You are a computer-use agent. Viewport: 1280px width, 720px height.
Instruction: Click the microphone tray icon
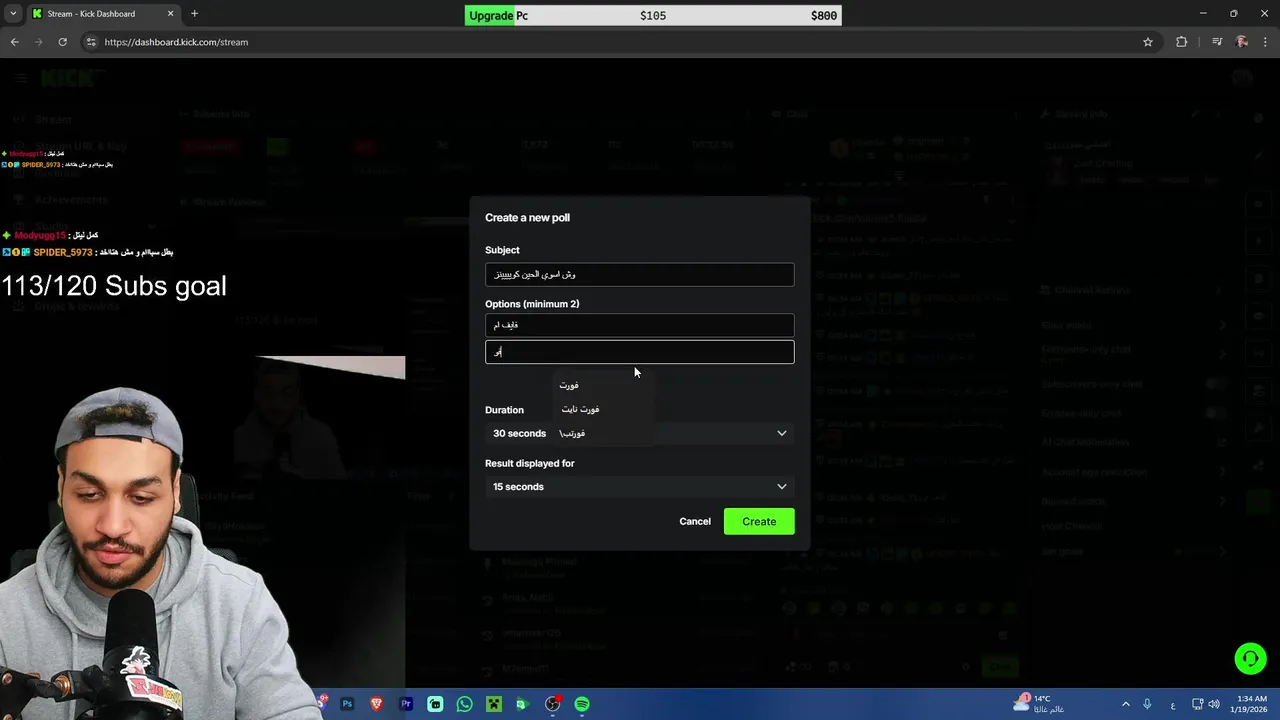pos(1147,704)
